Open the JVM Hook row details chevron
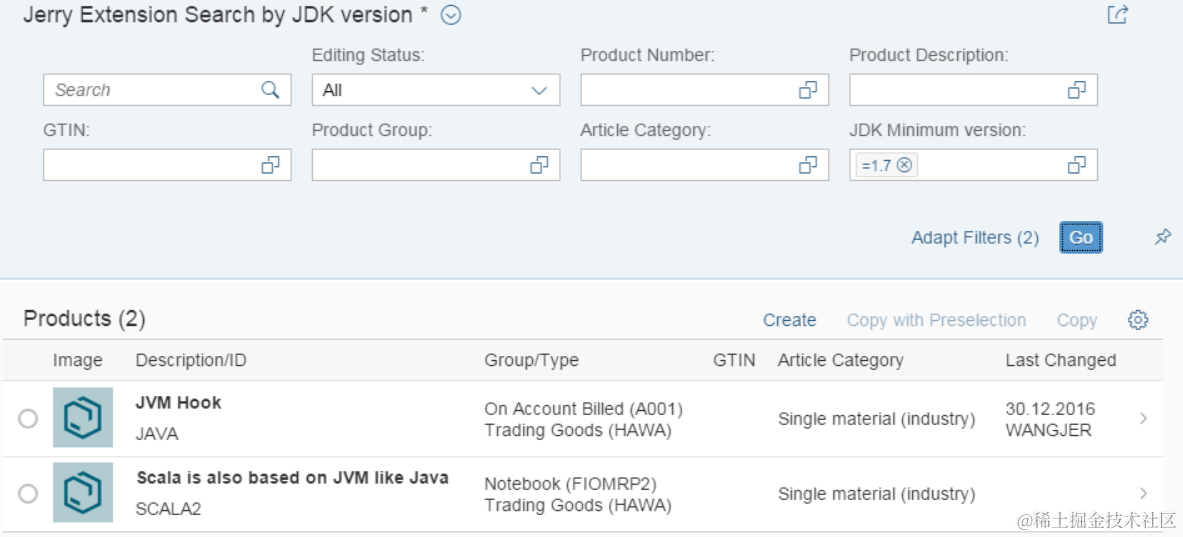The width and height of the screenshot is (1183, 537). coord(1143,418)
